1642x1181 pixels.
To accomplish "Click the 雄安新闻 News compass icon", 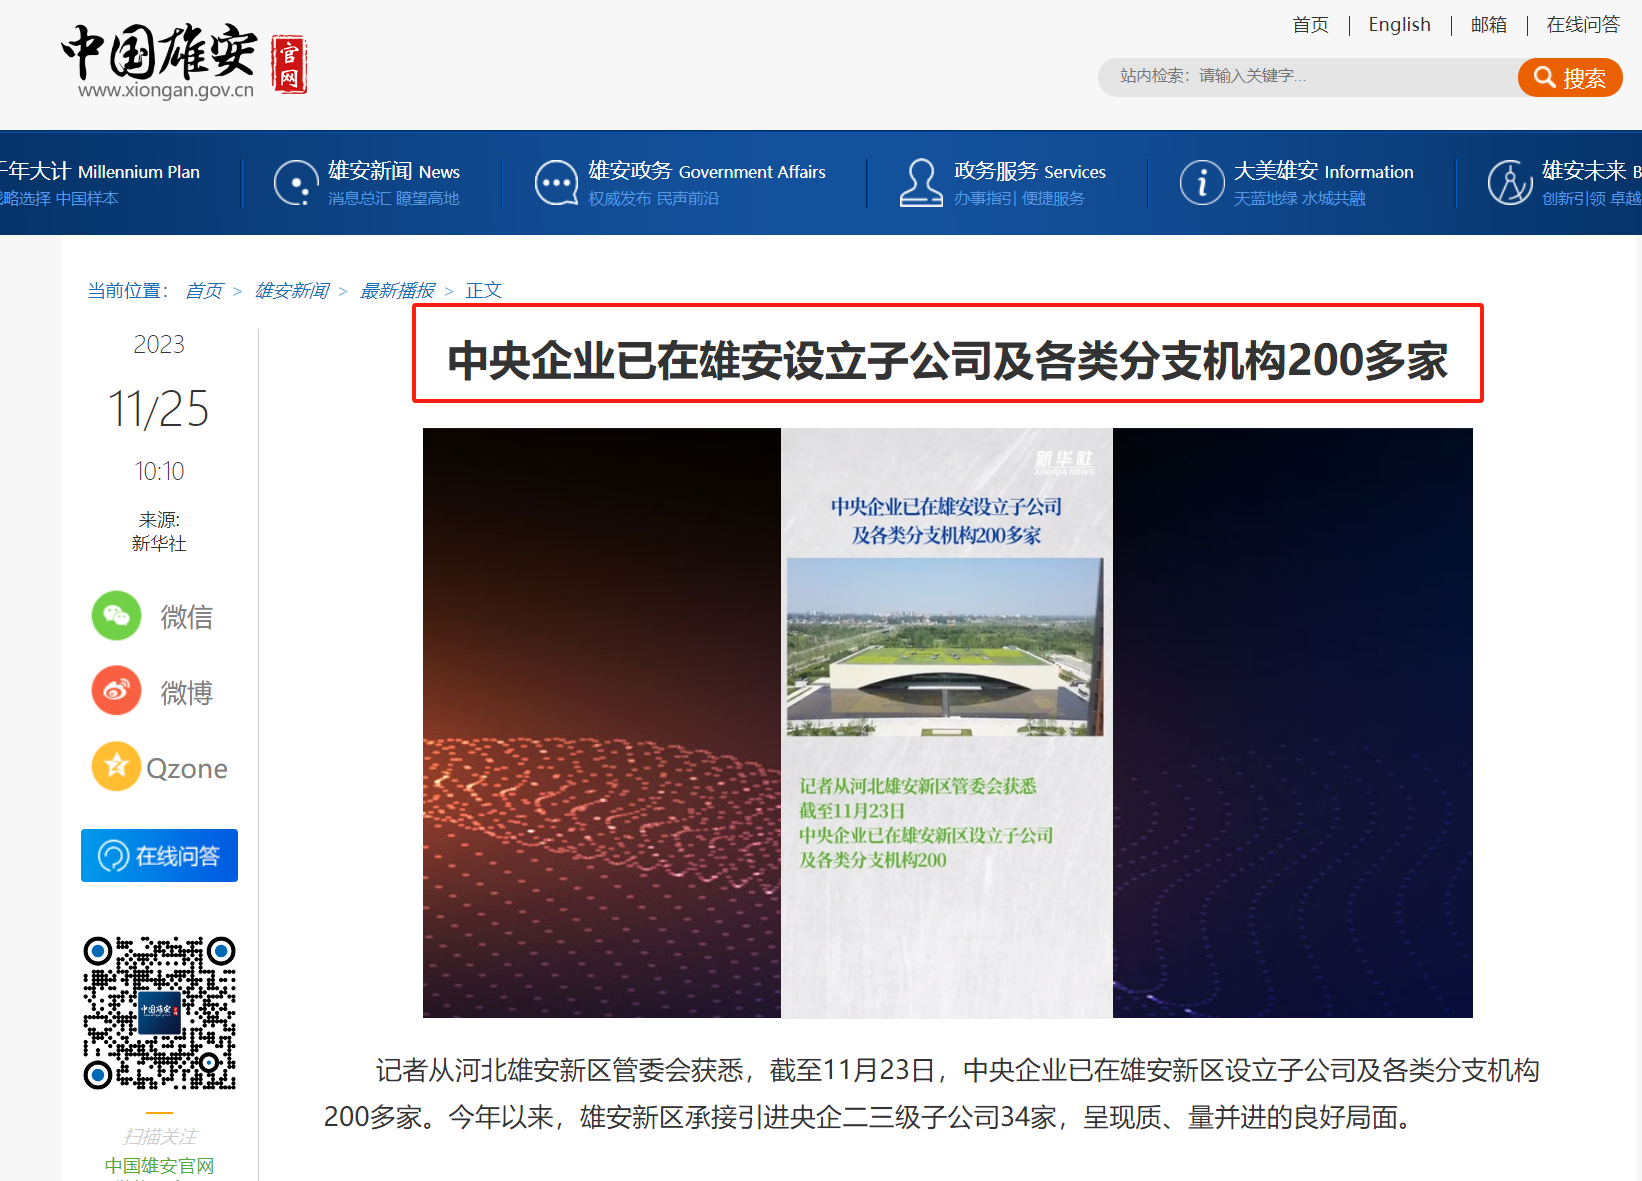I will pyautogui.click(x=296, y=183).
